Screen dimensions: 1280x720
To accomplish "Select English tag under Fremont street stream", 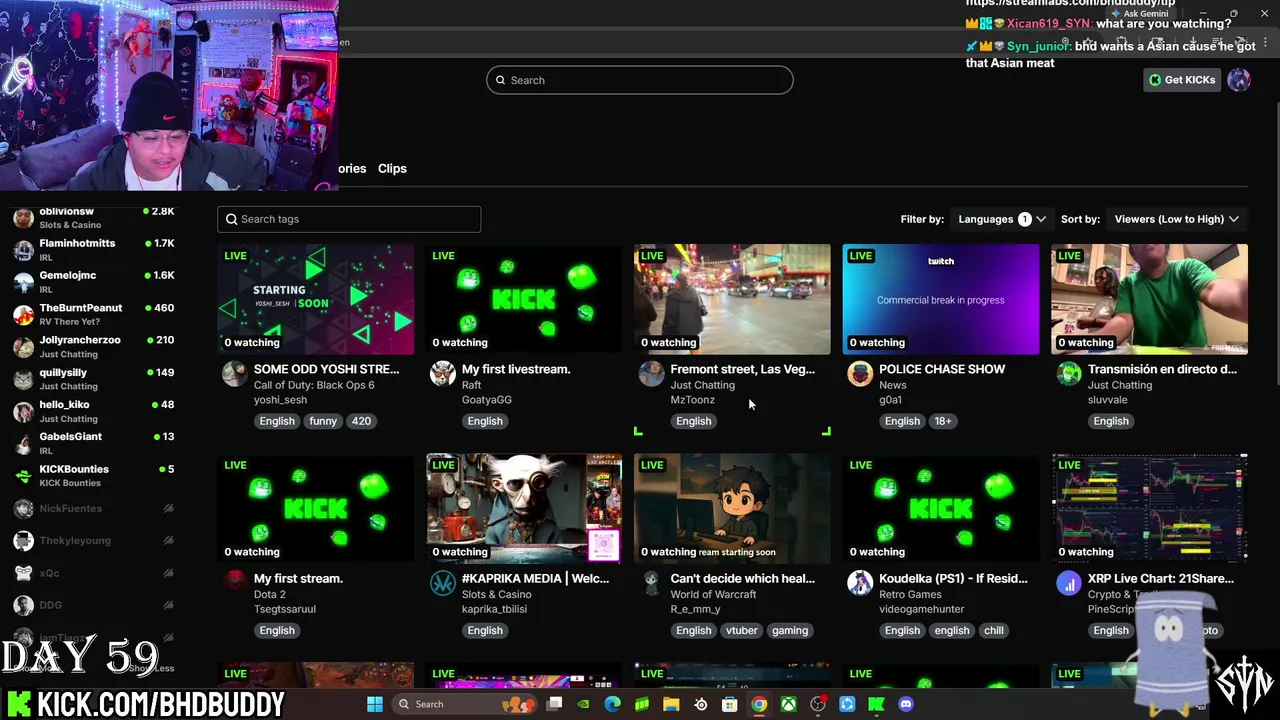I will [x=693, y=421].
